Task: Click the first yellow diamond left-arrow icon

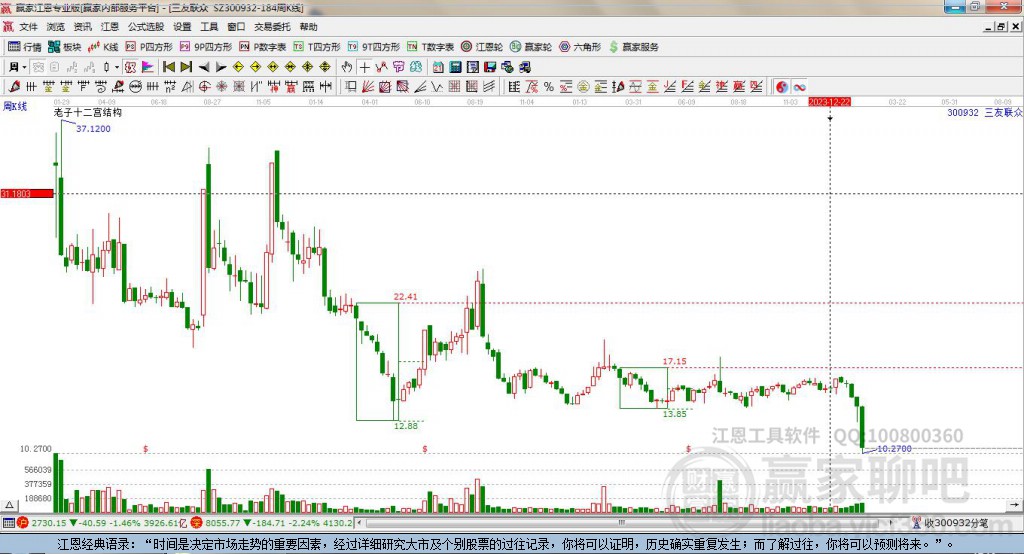Action: tap(238, 67)
